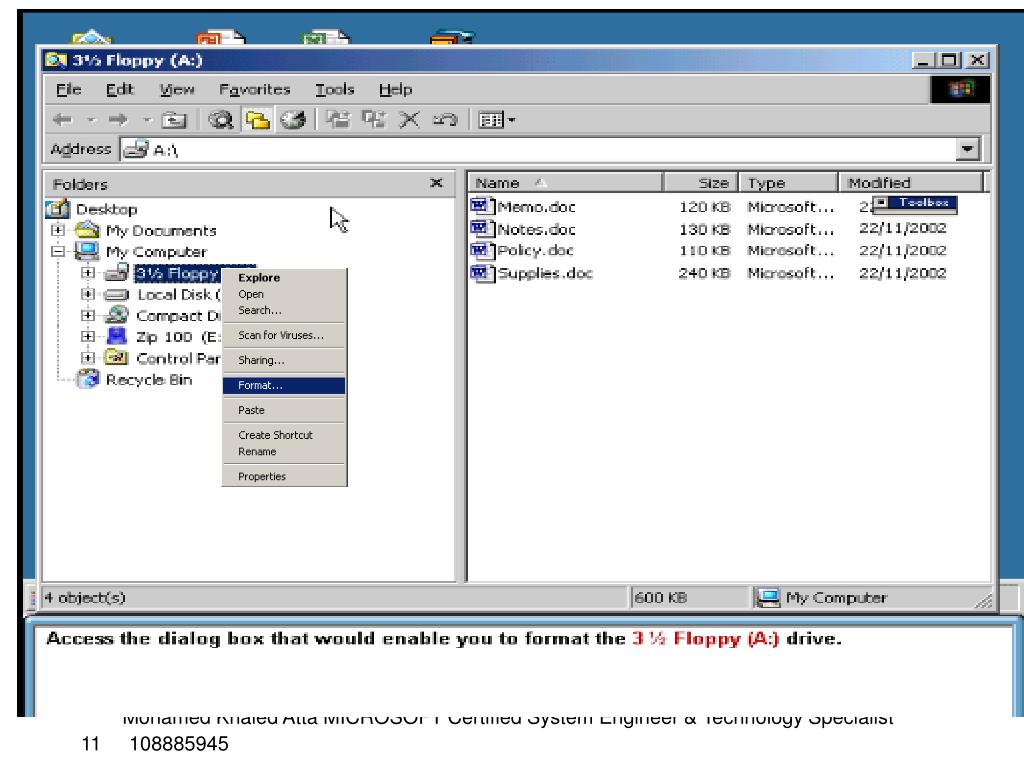Expand the Control Panel tree node

pyautogui.click(x=88, y=358)
